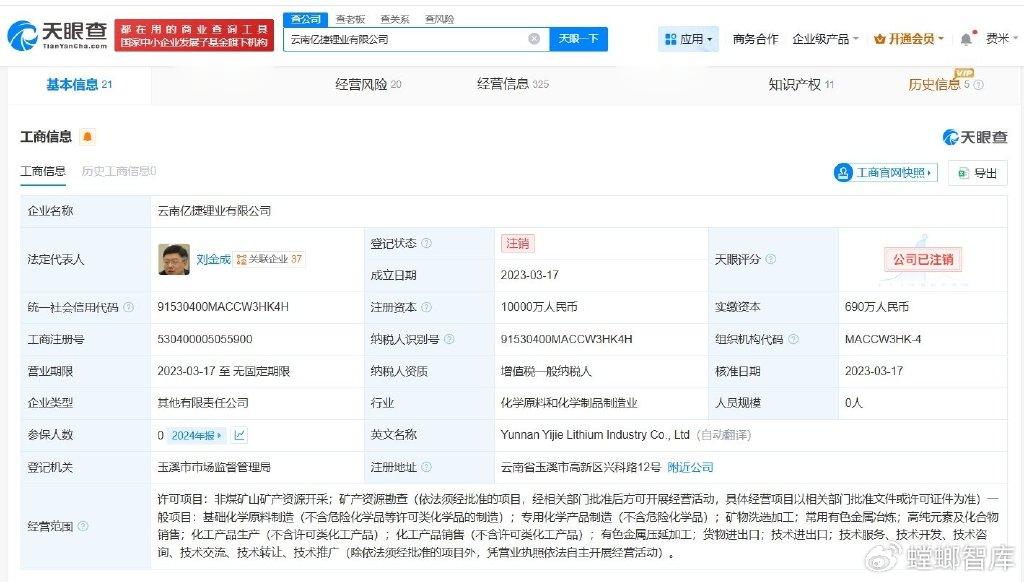Click 关联企业 37 badge

click(x=269, y=259)
